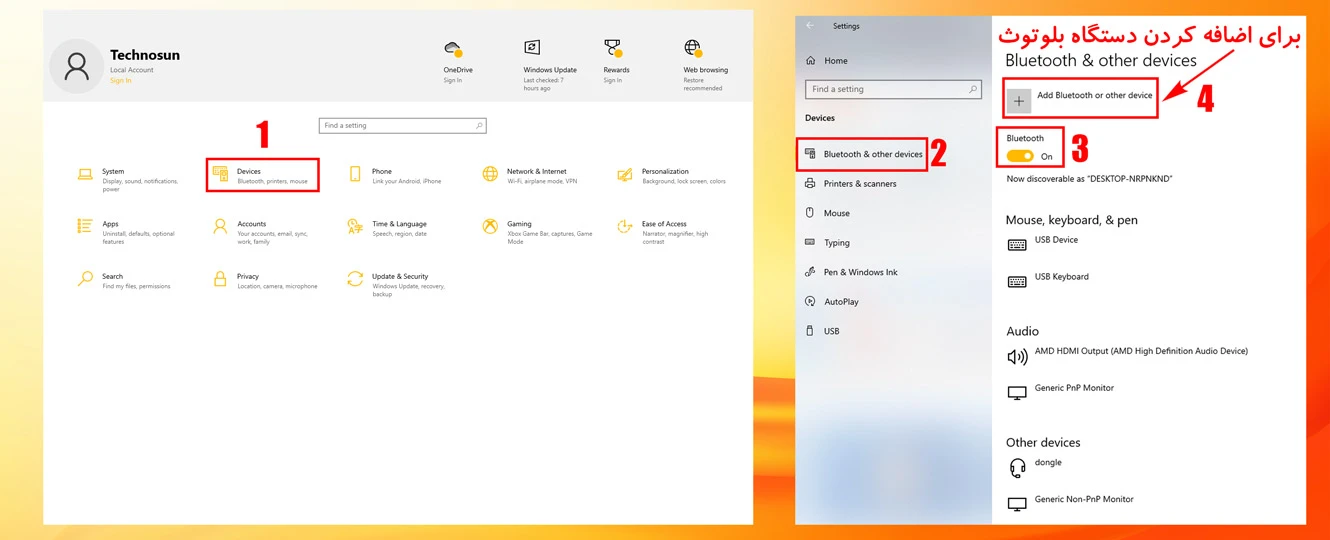Open the Mouse settings page
The width and height of the screenshot is (1330, 540).
coord(837,213)
